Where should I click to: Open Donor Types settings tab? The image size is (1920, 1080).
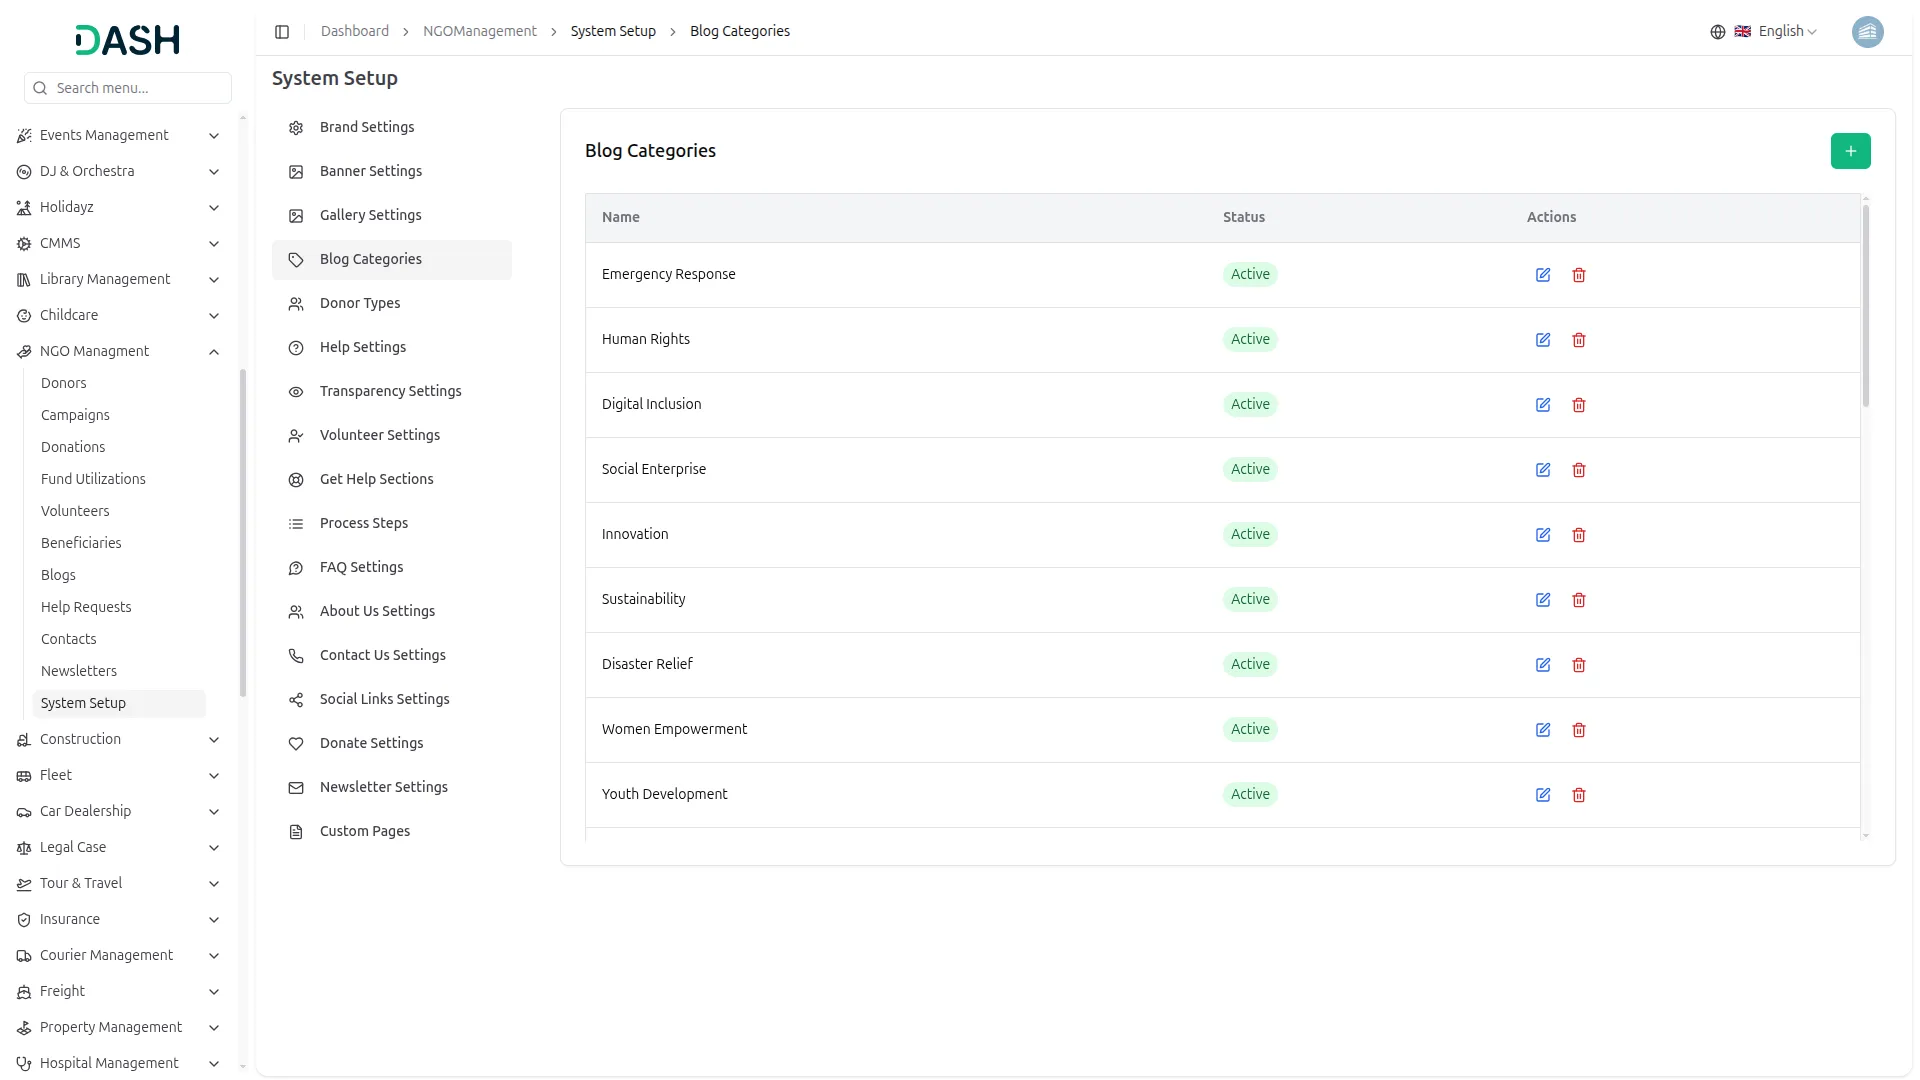click(x=360, y=303)
